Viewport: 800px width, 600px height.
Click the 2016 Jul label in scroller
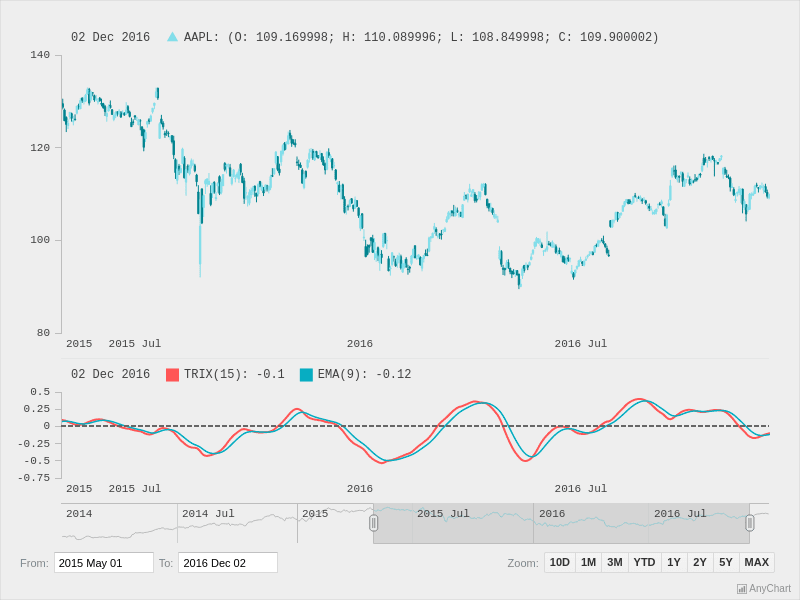680,514
